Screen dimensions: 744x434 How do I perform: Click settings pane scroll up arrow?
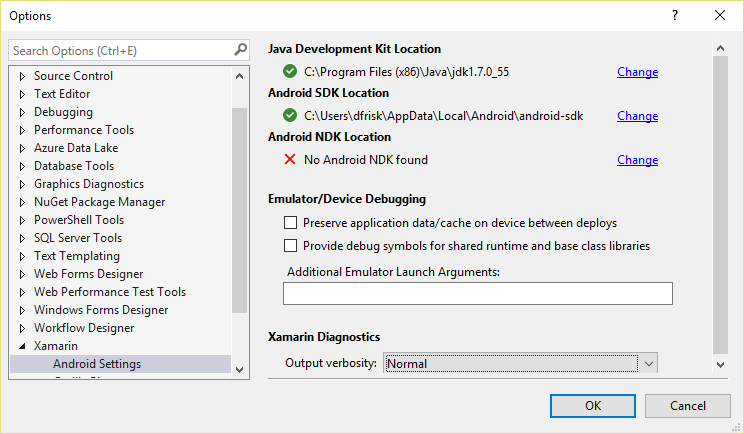pyautogui.click(x=720, y=48)
